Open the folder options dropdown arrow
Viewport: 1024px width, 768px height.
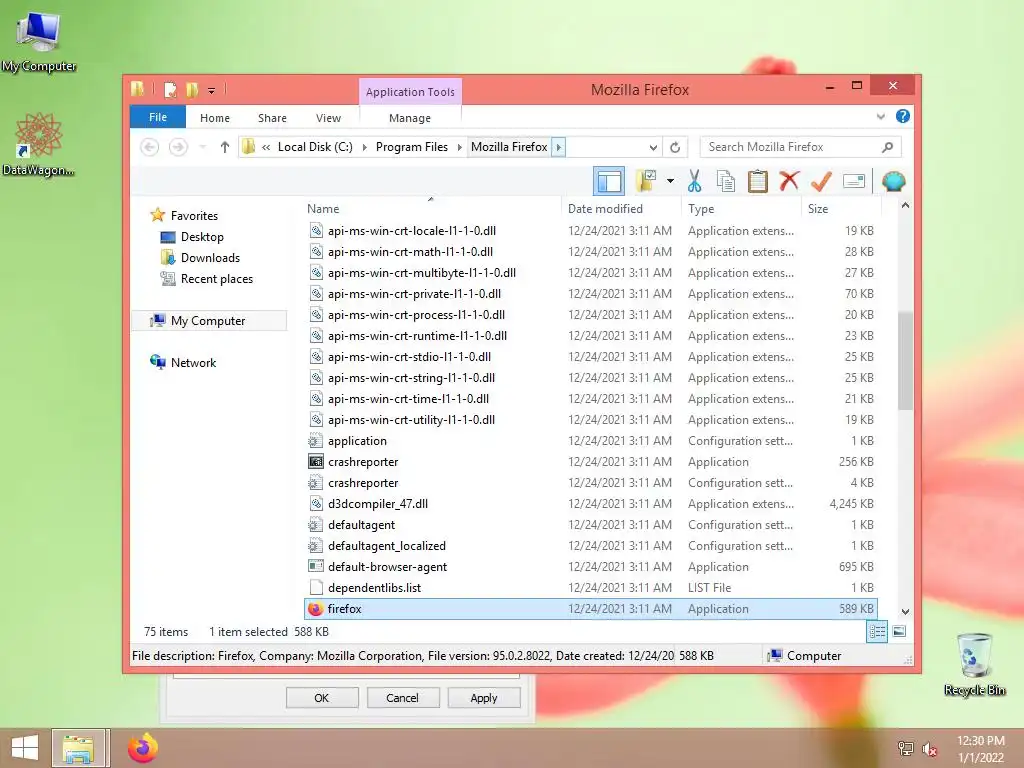[670, 181]
